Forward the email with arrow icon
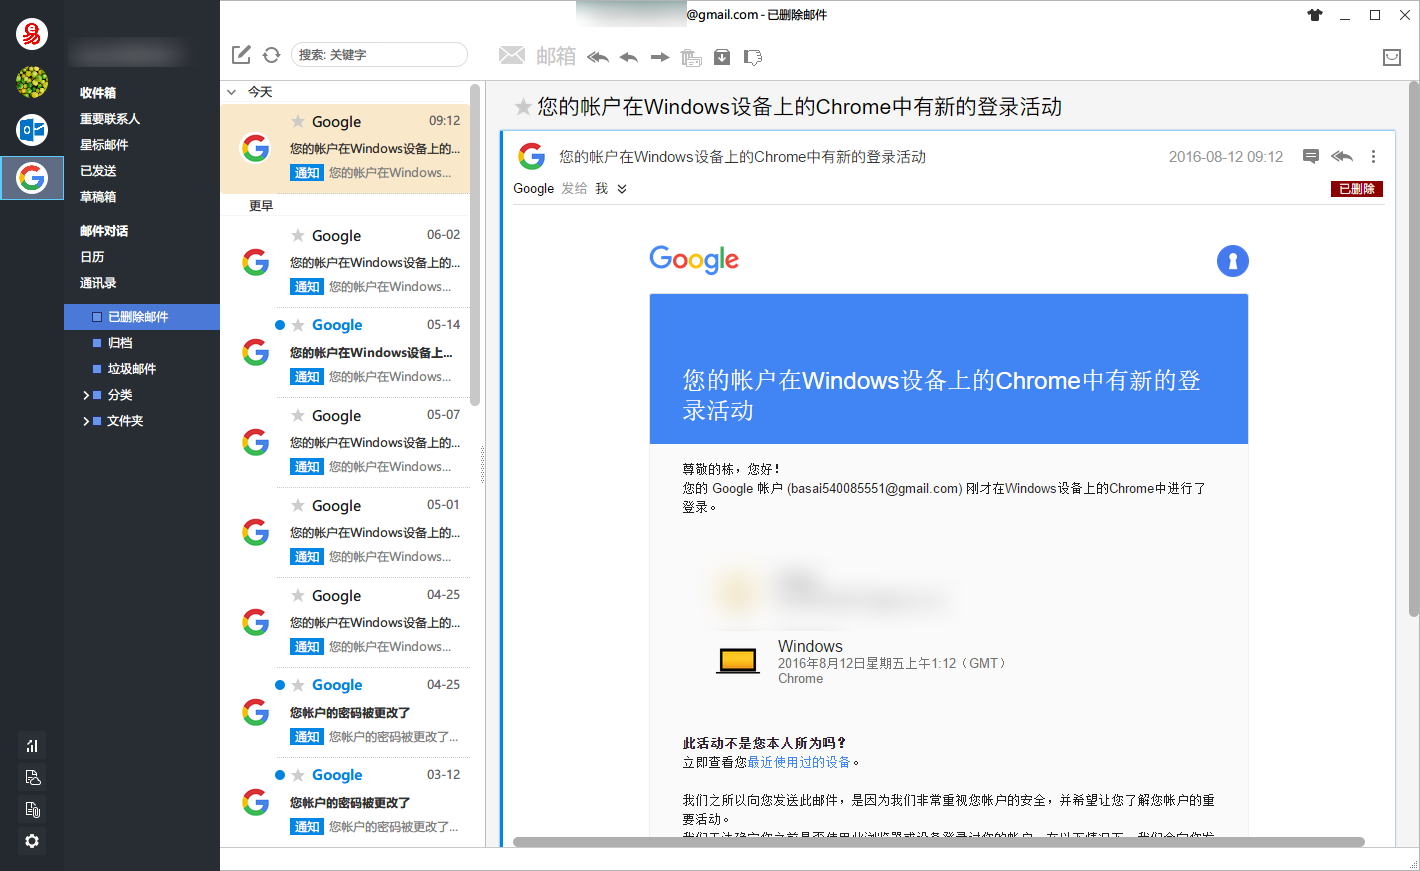 [x=660, y=57]
